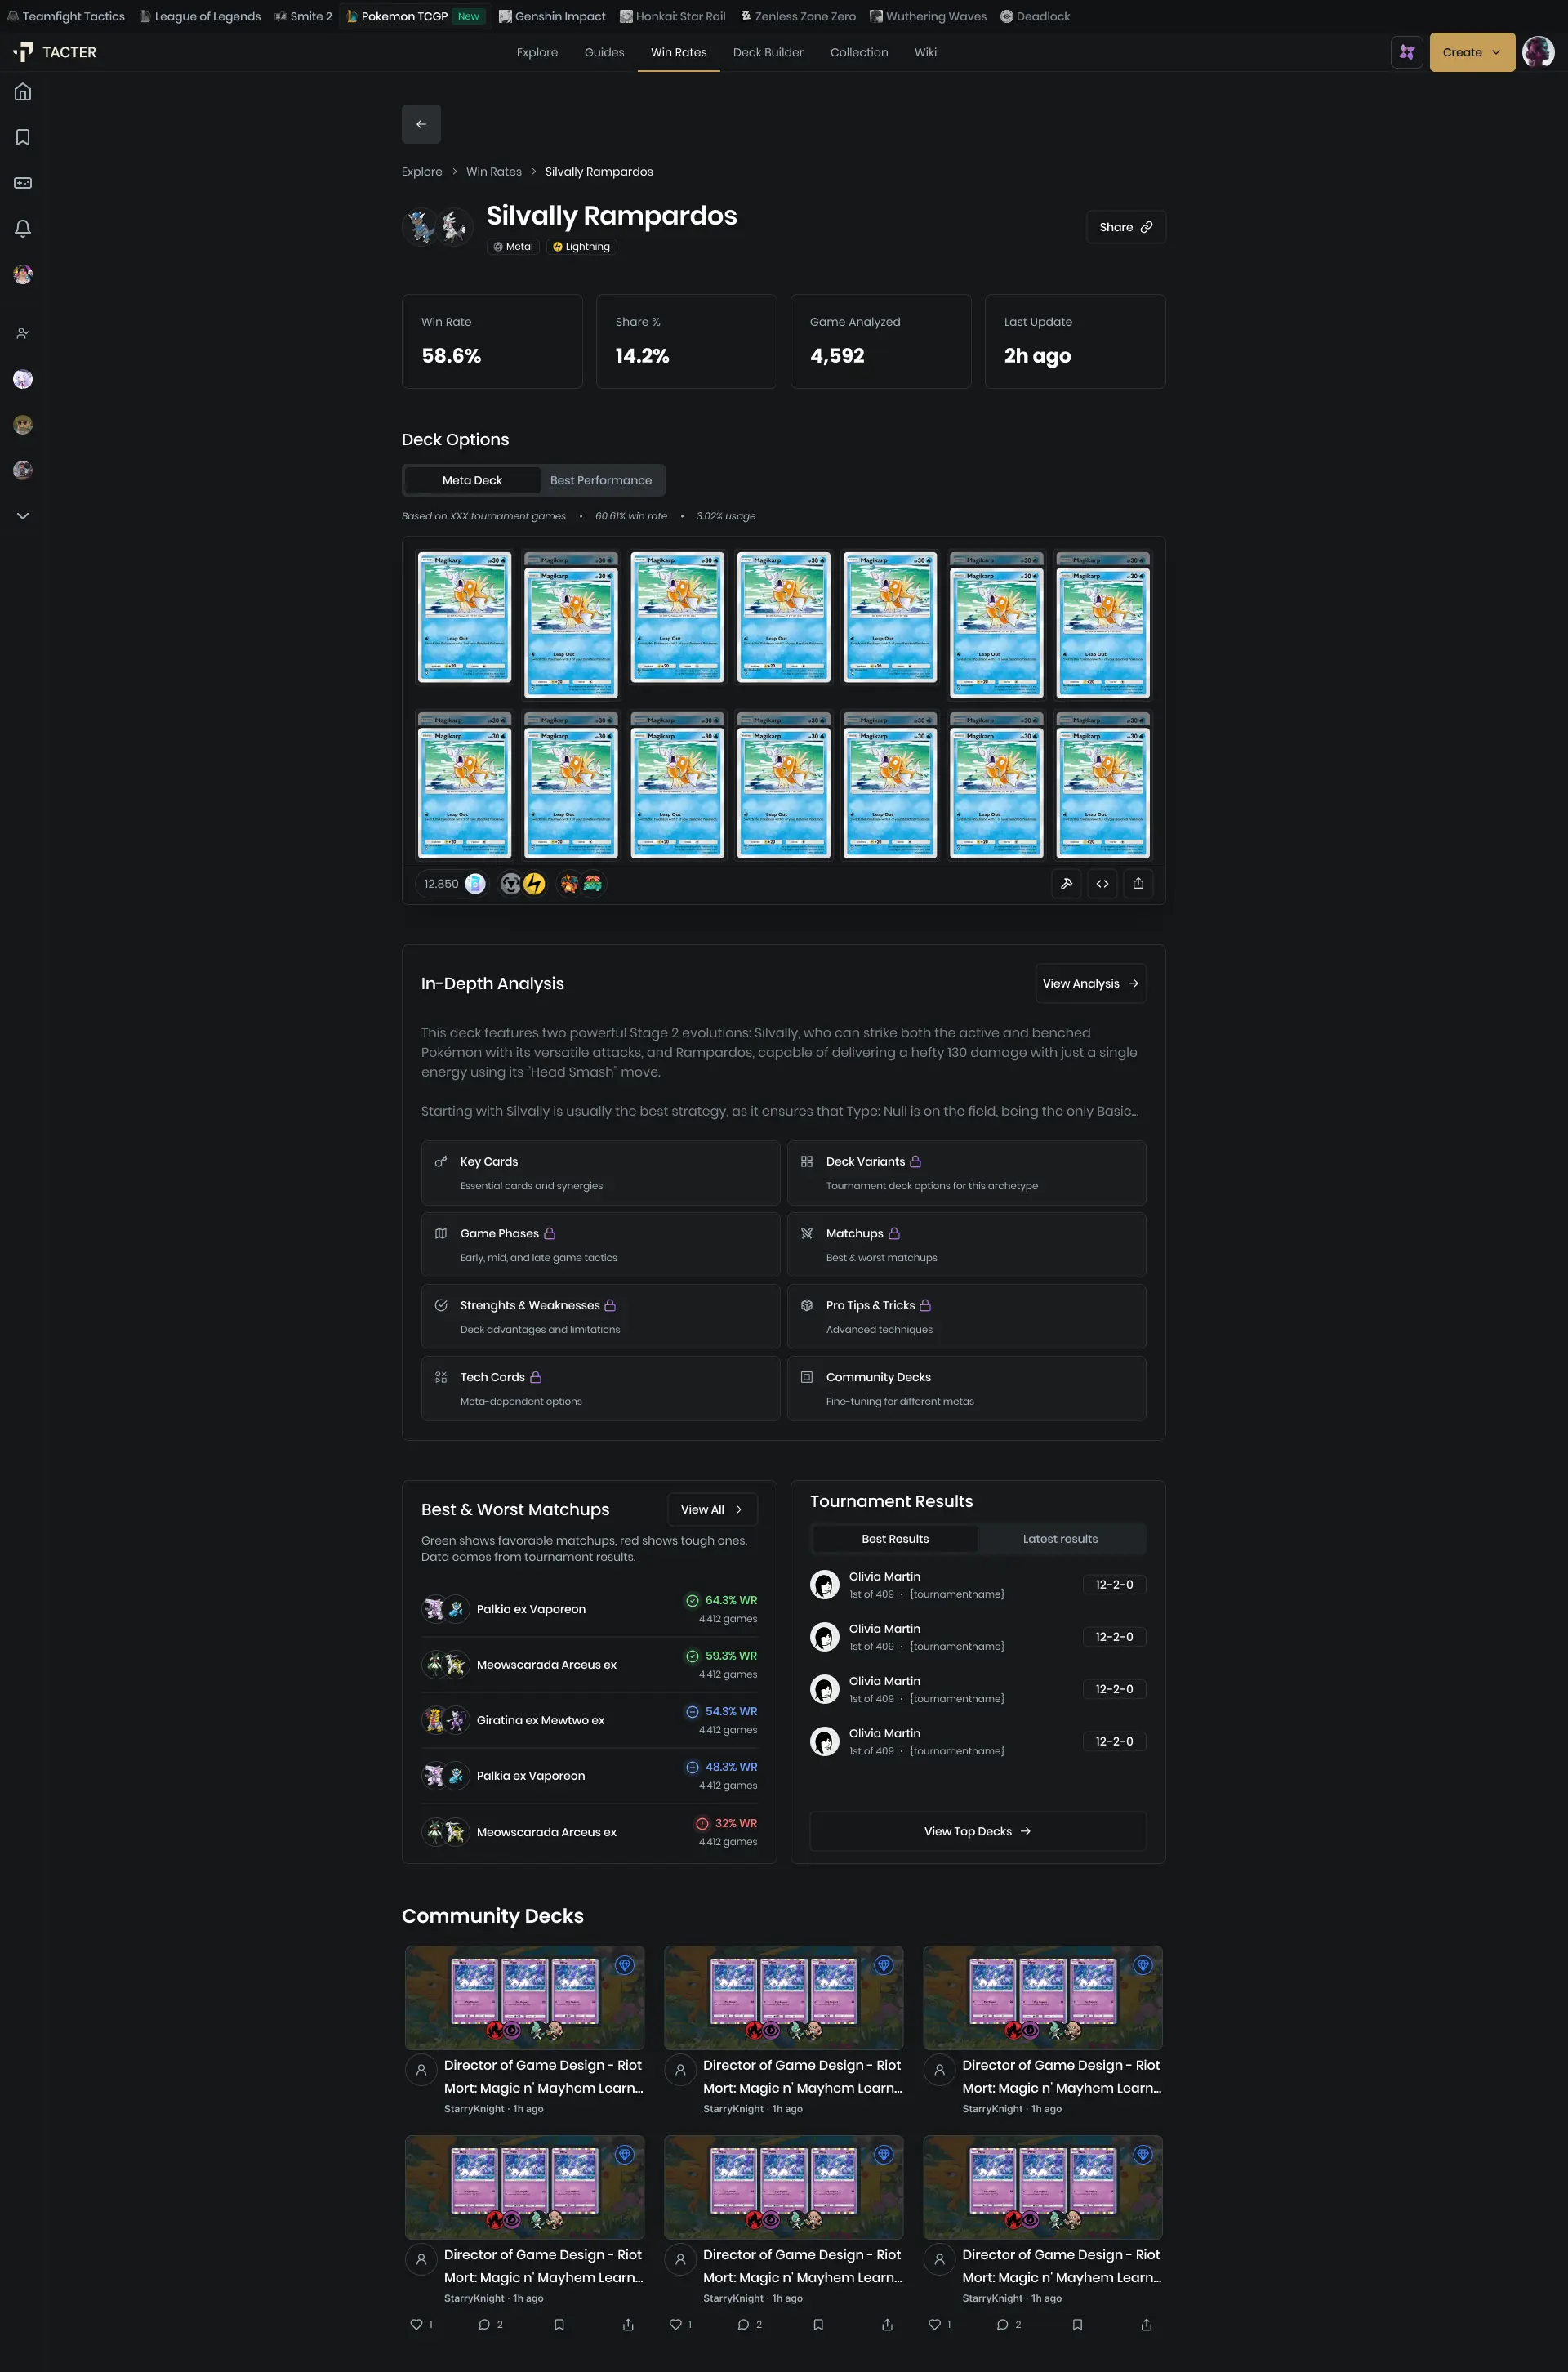Go to the Deck Builder tab
Viewport: 1568px width, 2372px height.
tap(767, 52)
